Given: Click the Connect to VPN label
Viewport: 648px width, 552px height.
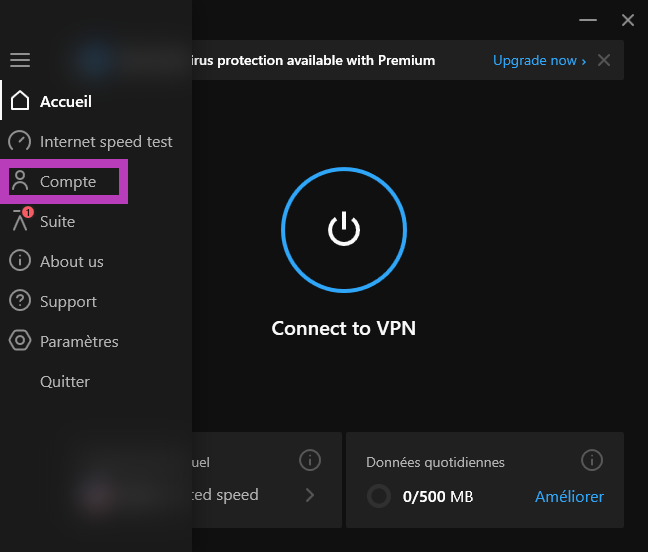Looking at the screenshot, I should (344, 328).
